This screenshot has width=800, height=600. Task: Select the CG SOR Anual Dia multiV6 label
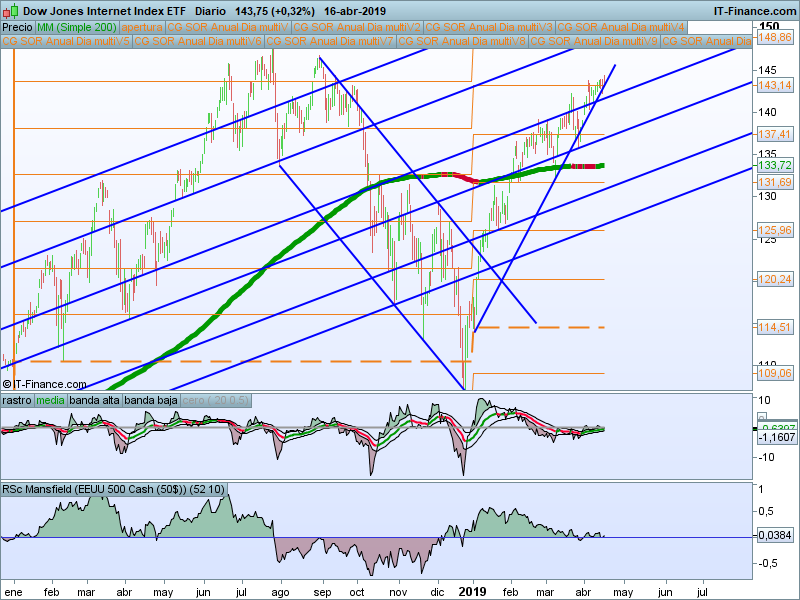point(198,41)
